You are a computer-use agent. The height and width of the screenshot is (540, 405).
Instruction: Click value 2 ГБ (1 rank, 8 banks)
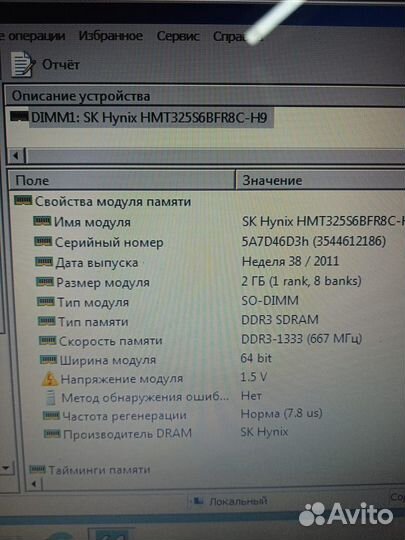coord(301,281)
